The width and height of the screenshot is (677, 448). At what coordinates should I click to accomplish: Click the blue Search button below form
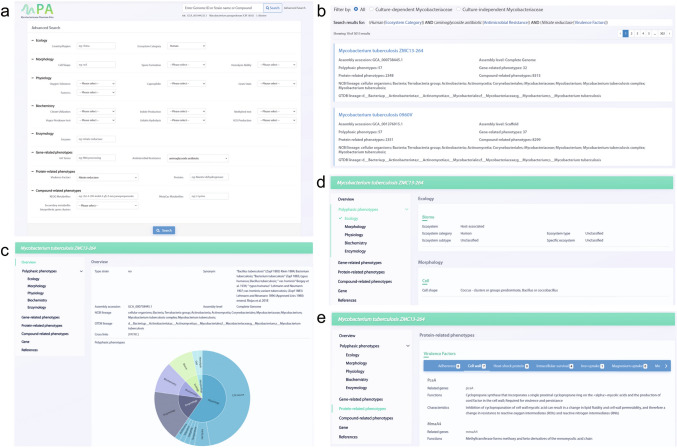165,230
